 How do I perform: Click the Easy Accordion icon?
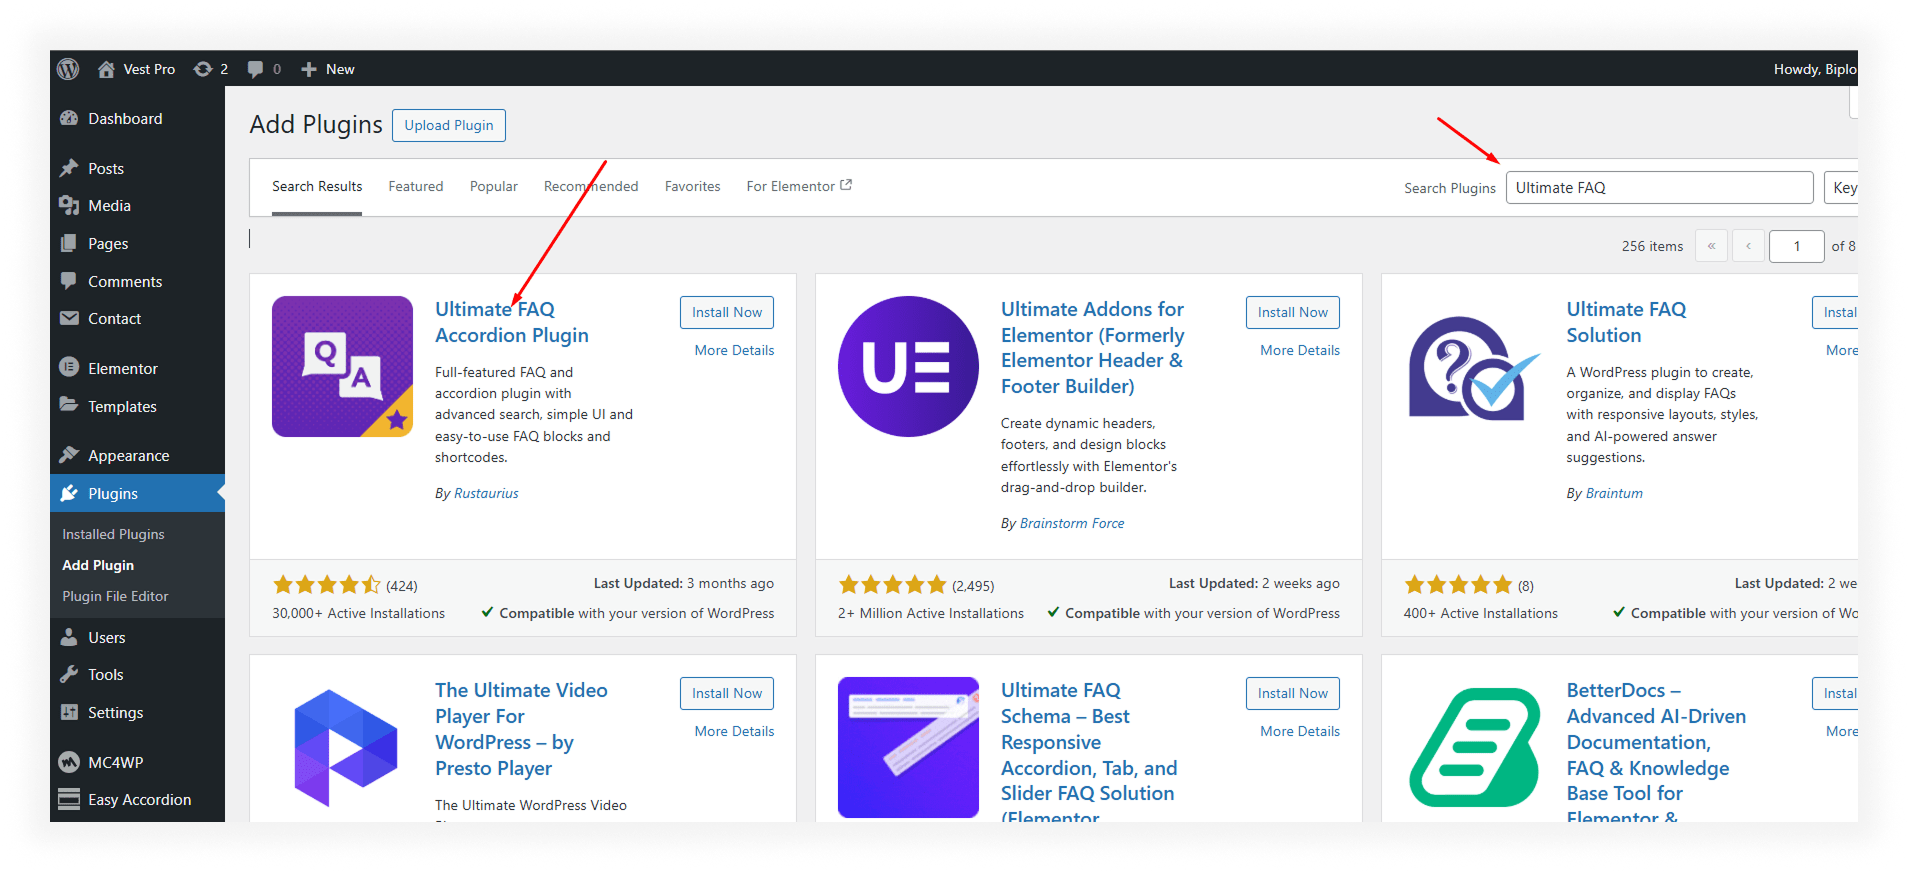[x=69, y=799]
